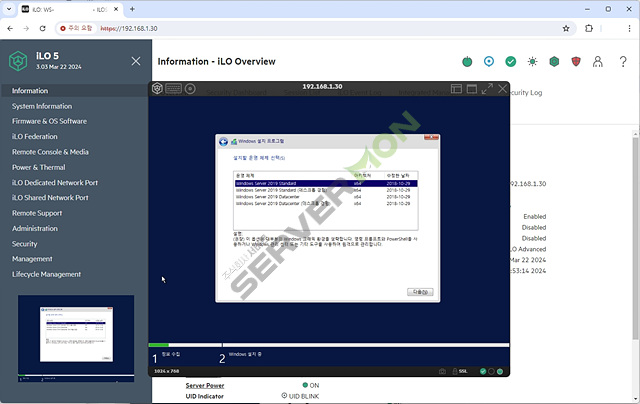Select Windows Server 2019 Standard desktop experience row
This screenshot has height=404, width=640.
(x=326, y=190)
